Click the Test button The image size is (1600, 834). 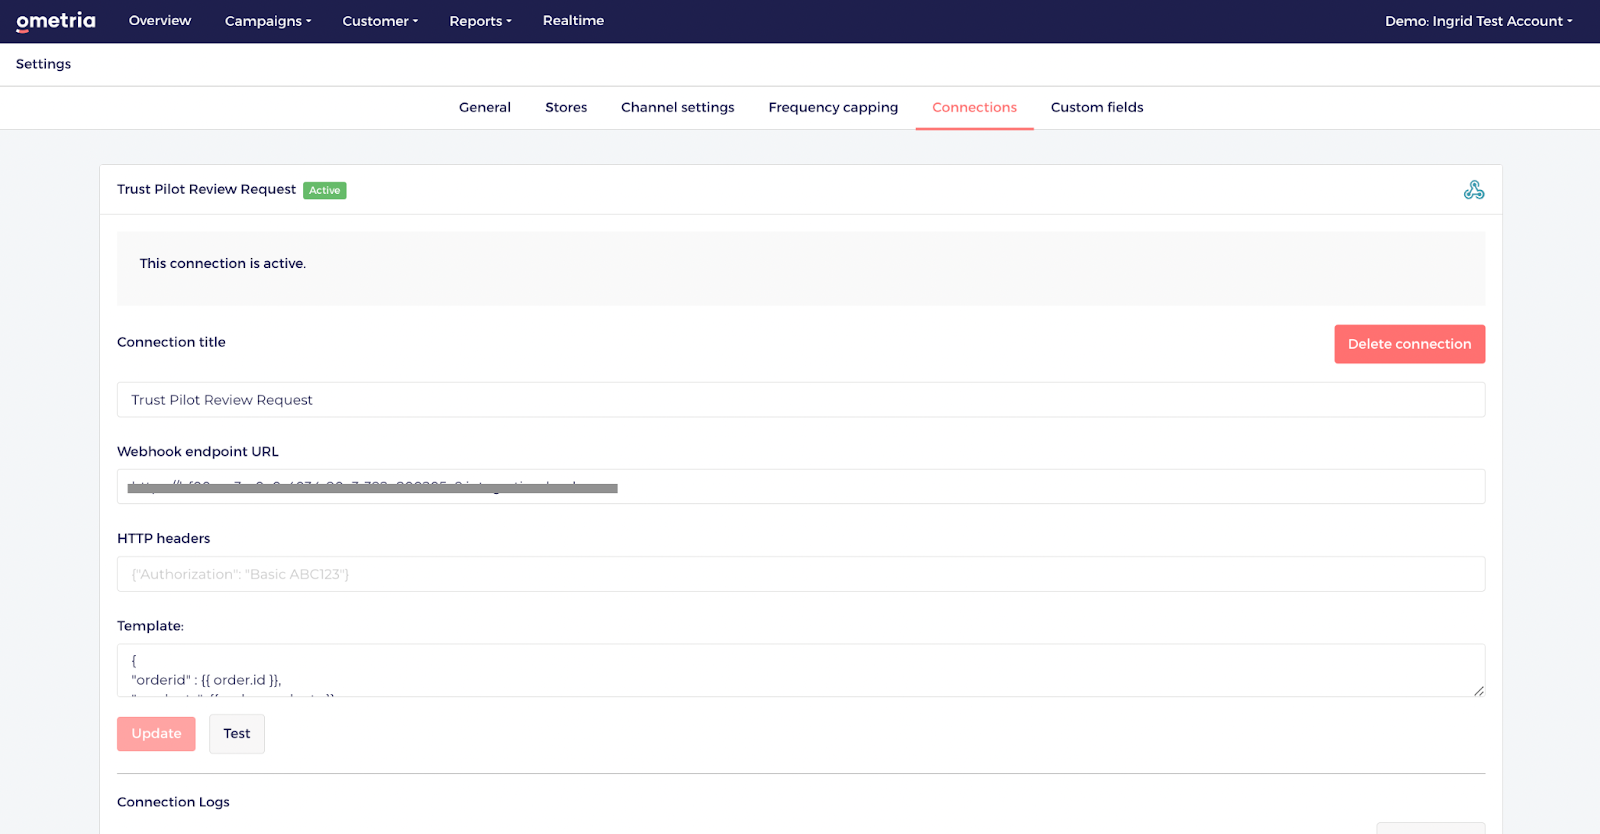(x=237, y=733)
